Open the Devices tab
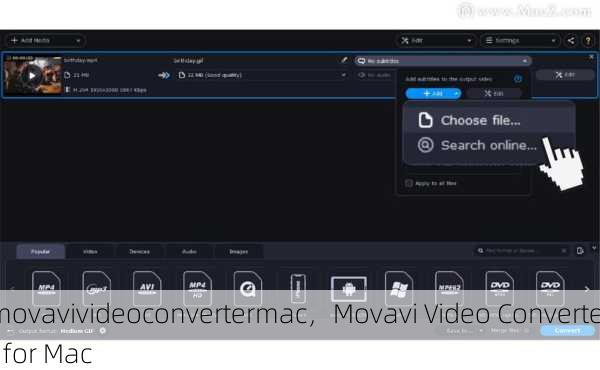 (139, 252)
